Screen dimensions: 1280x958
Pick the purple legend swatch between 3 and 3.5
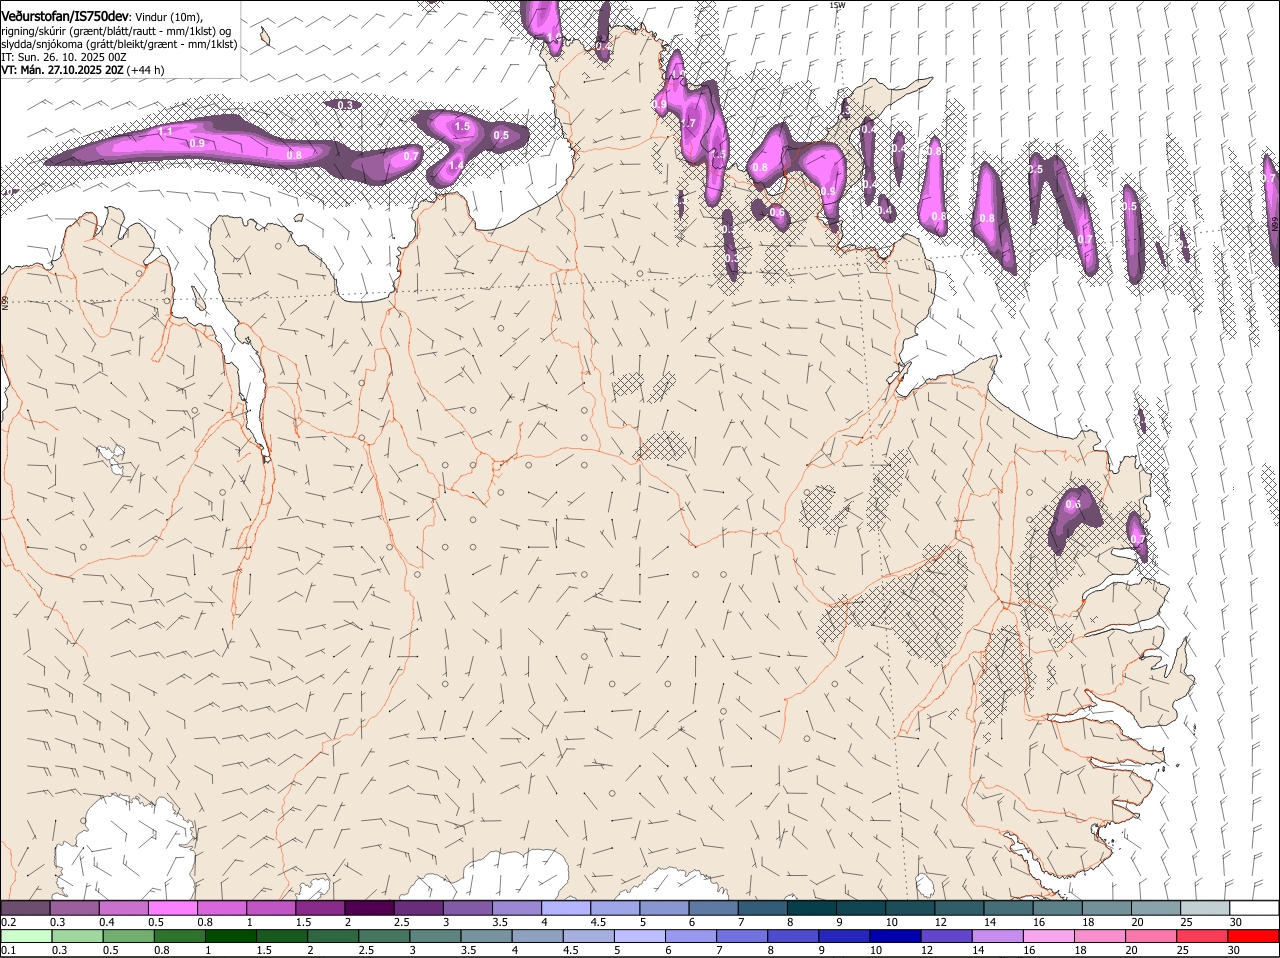pyautogui.click(x=468, y=907)
